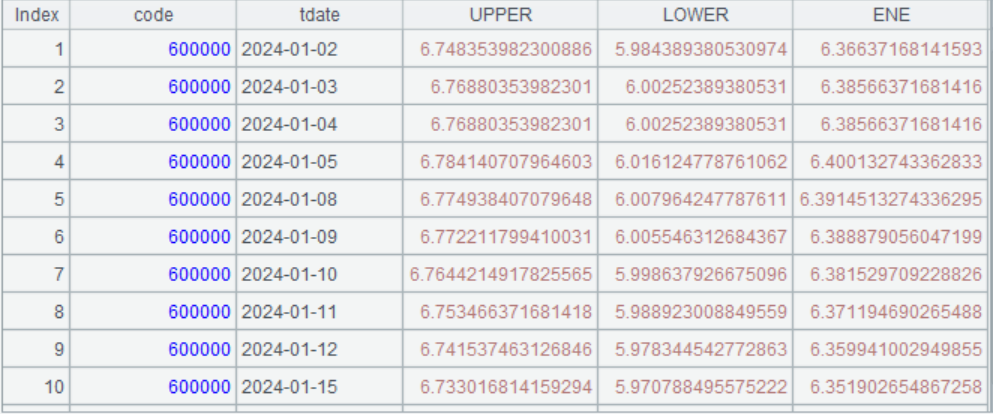Select the tdate column header
The image size is (993, 414).
319,15
